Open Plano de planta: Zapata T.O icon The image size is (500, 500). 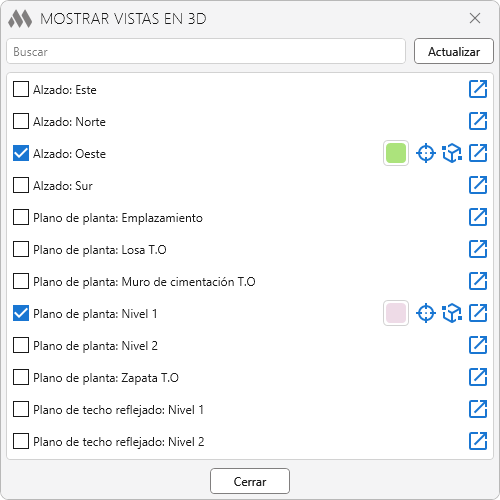pyautogui.click(x=478, y=377)
